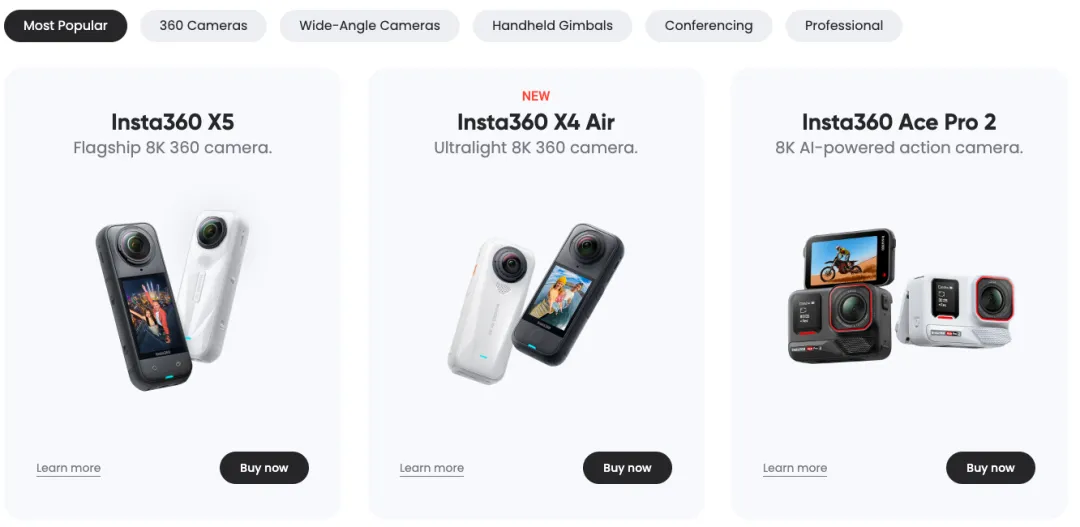Open Learn more for Insta360 X4 Air
This screenshot has width=1080, height=527.
pyautogui.click(x=432, y=468)
